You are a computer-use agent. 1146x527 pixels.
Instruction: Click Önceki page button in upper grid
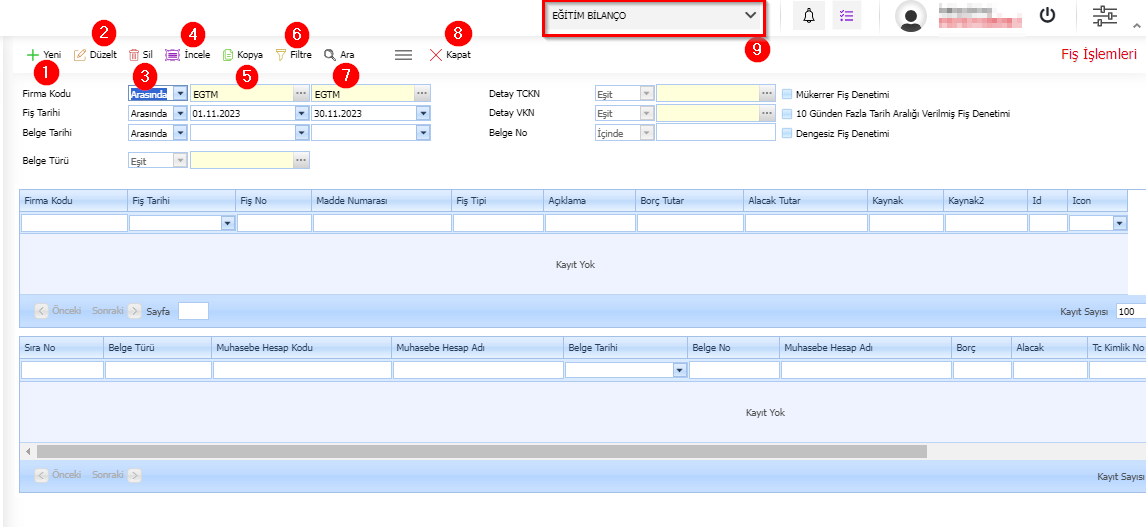(58, 311)
